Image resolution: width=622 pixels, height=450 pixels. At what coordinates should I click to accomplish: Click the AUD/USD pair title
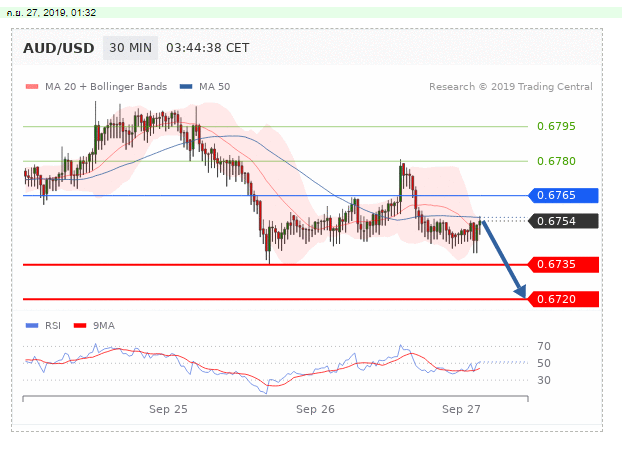point(59,48)
